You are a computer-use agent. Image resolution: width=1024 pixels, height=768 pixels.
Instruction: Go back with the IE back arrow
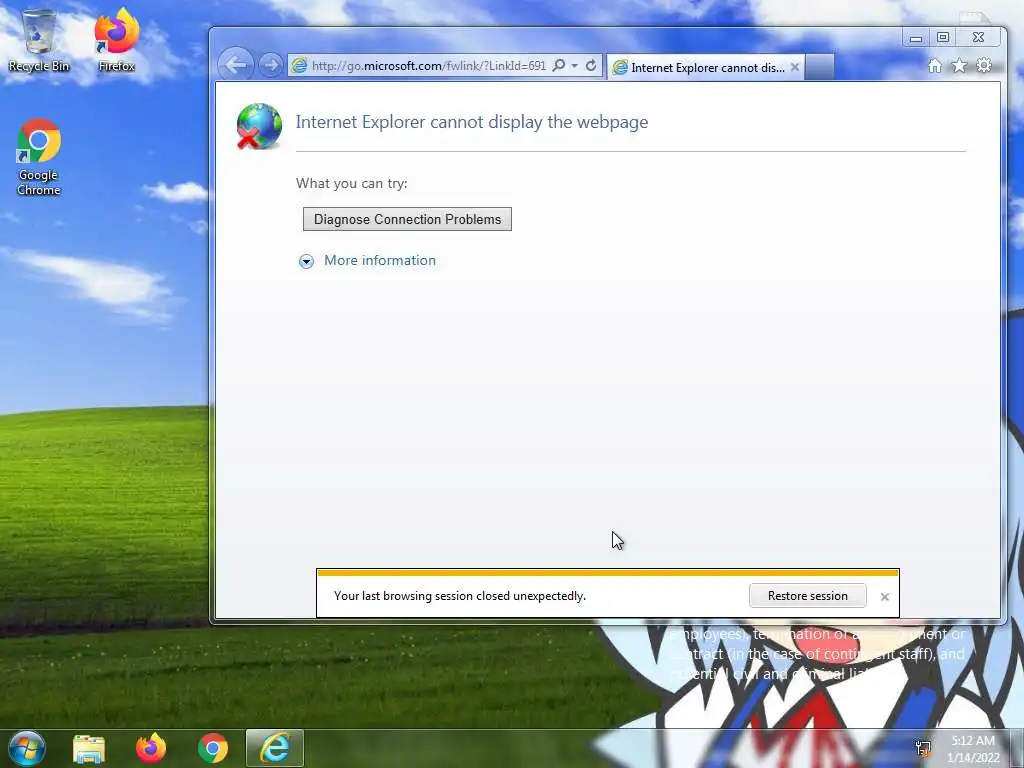235,65
